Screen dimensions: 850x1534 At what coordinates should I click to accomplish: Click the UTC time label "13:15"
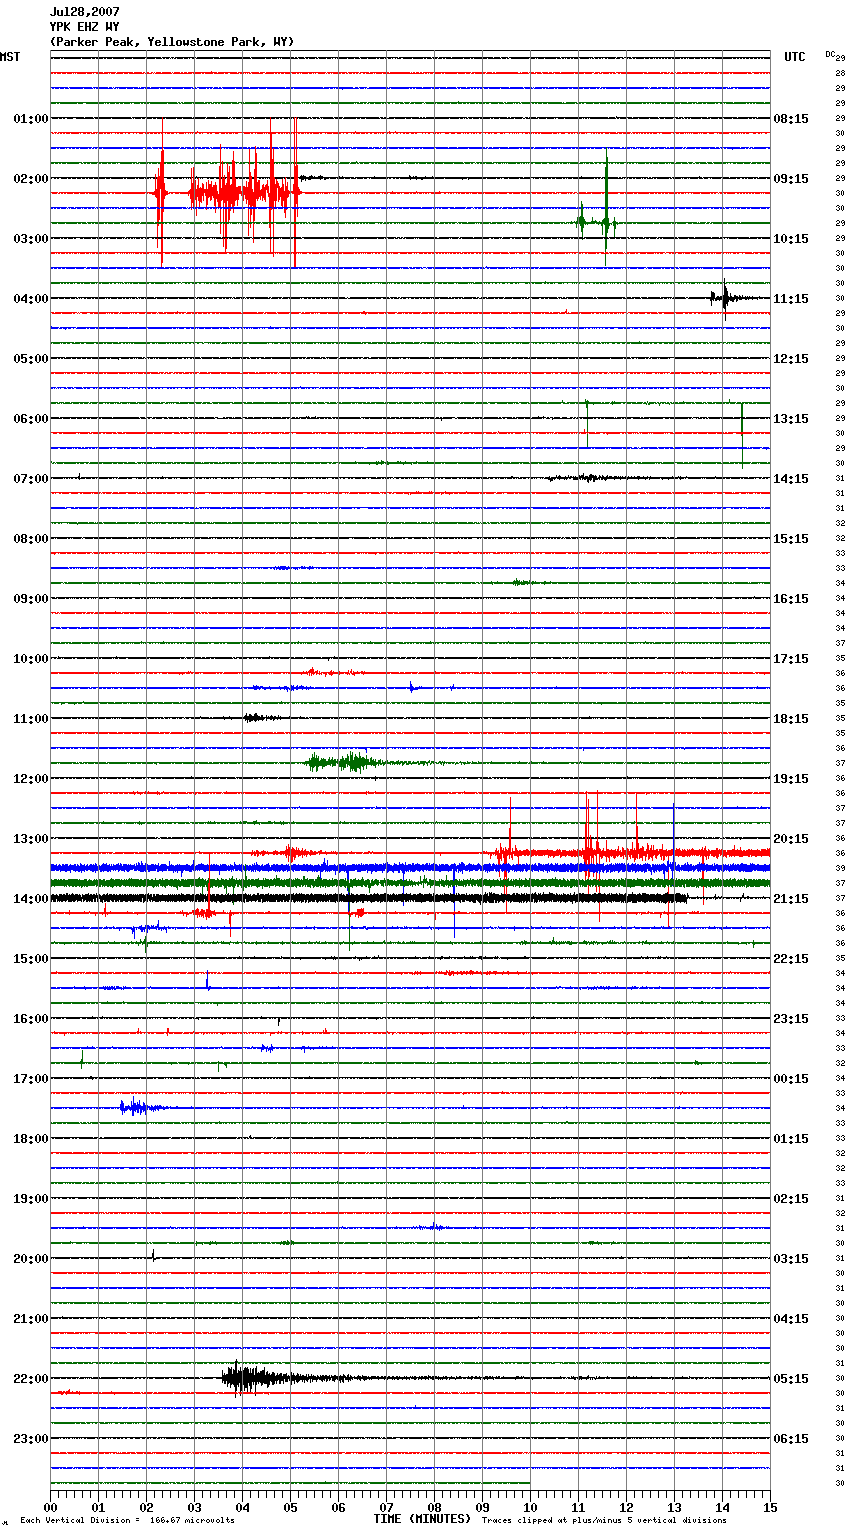[x=791, y=419]
